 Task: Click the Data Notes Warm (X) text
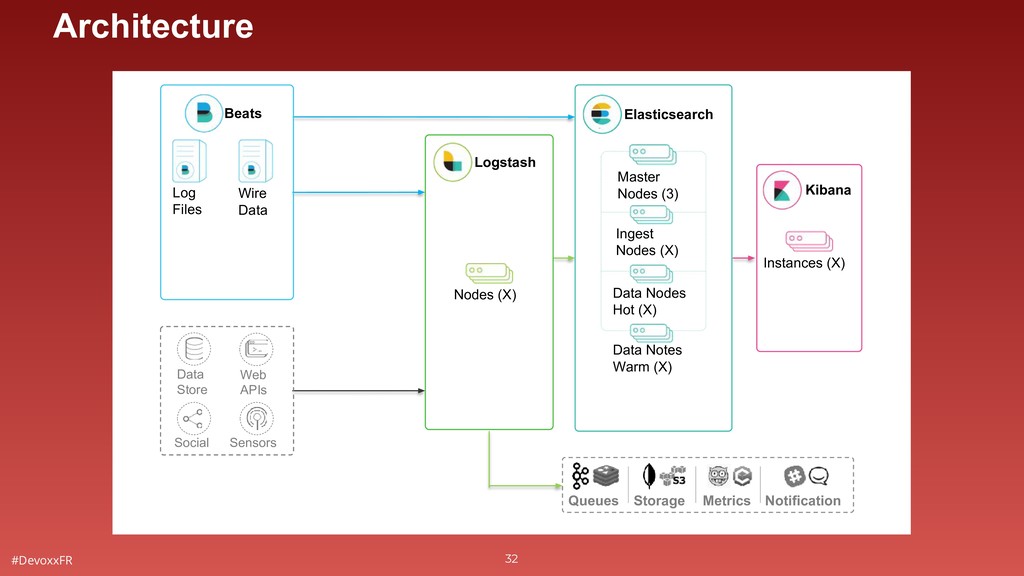647,359
